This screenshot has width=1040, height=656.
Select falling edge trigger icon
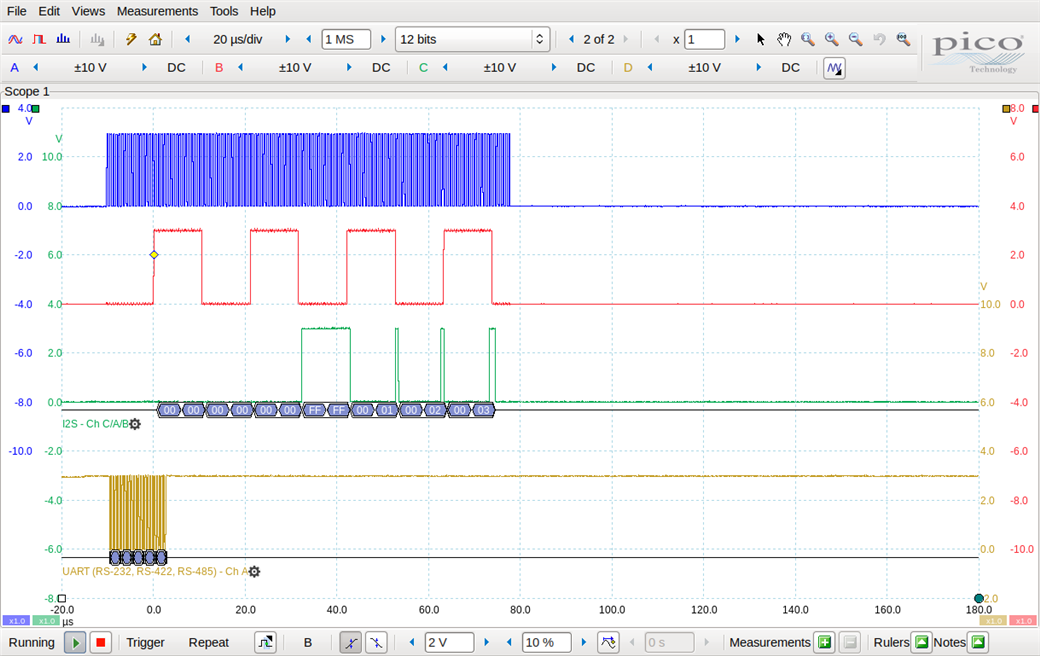[376, 642]
